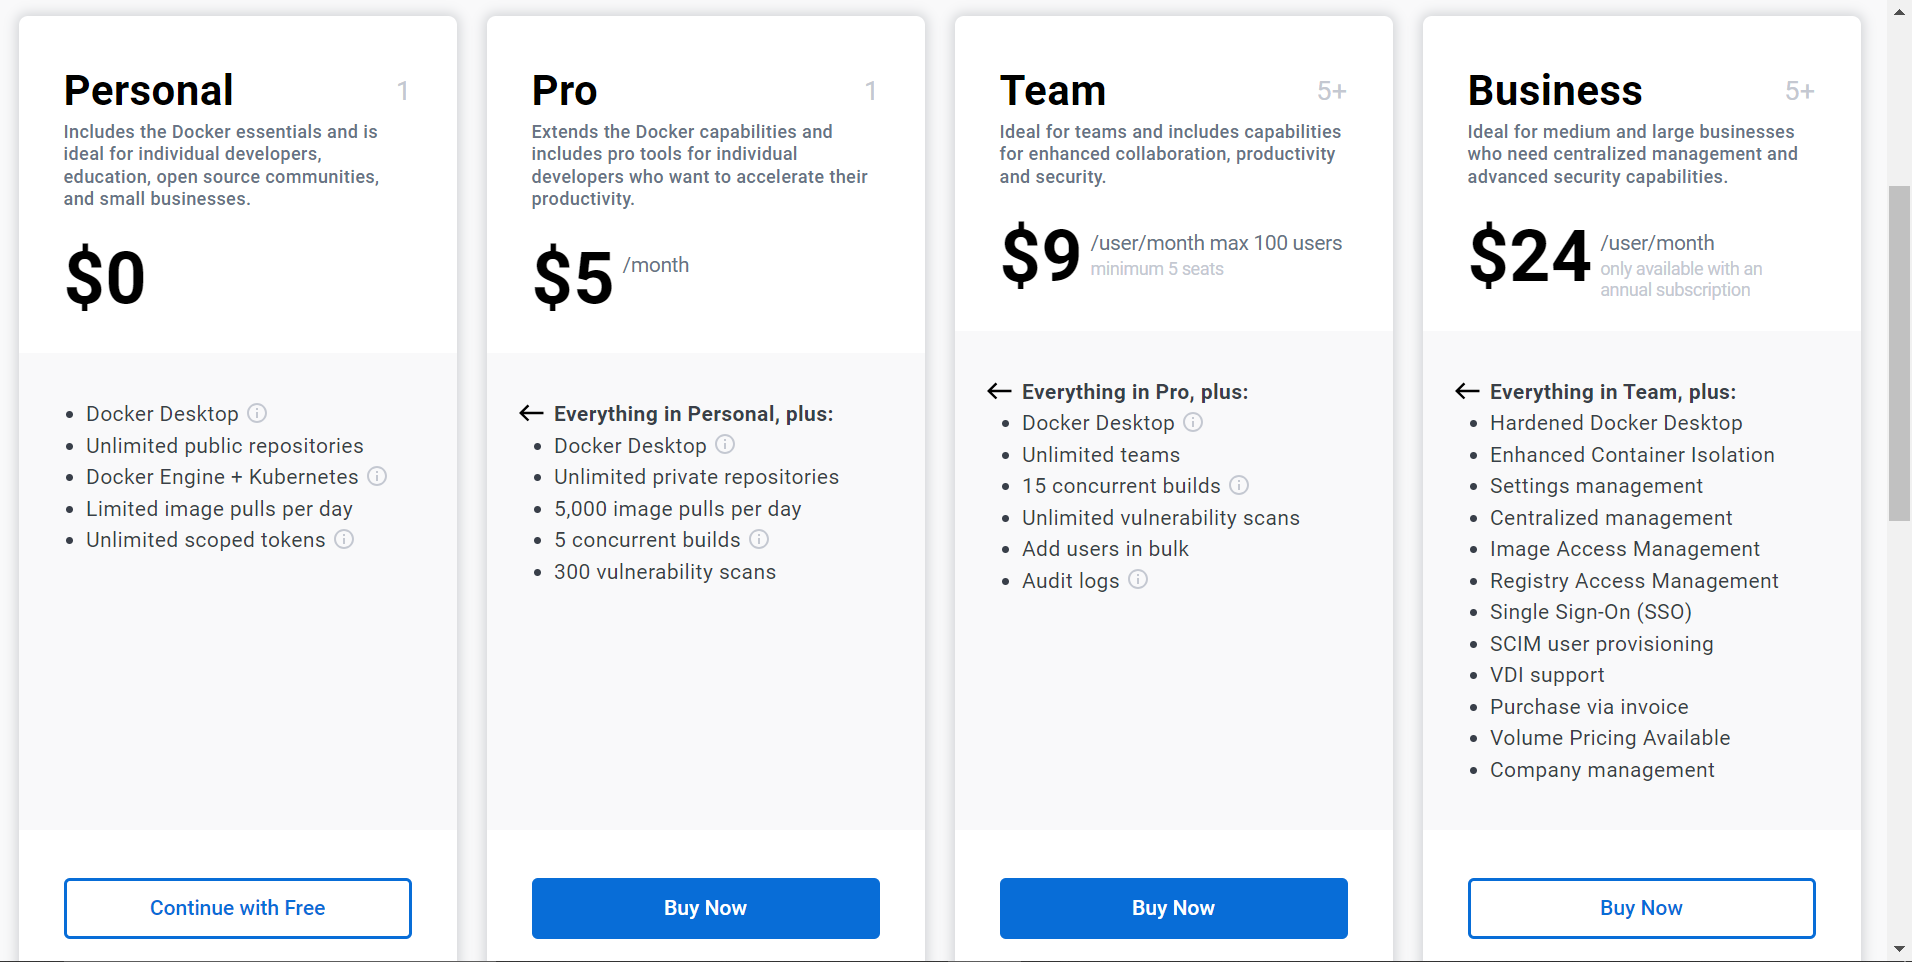Click the info icon beside Unlimited scoped tokens
Image resolution: width=1912 pixels, height=962 pixels.
click(345, 540)
